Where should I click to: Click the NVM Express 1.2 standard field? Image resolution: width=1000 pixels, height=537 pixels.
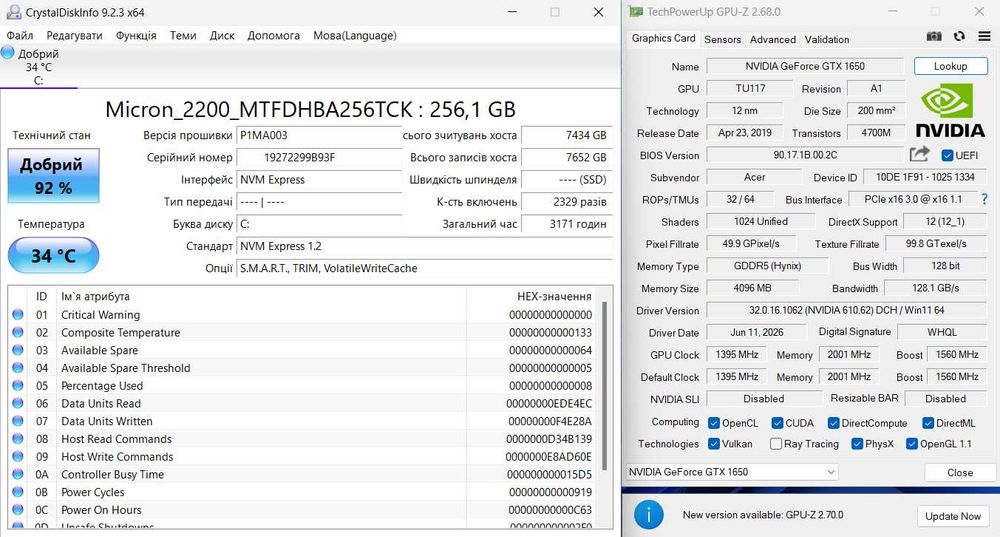424,246
